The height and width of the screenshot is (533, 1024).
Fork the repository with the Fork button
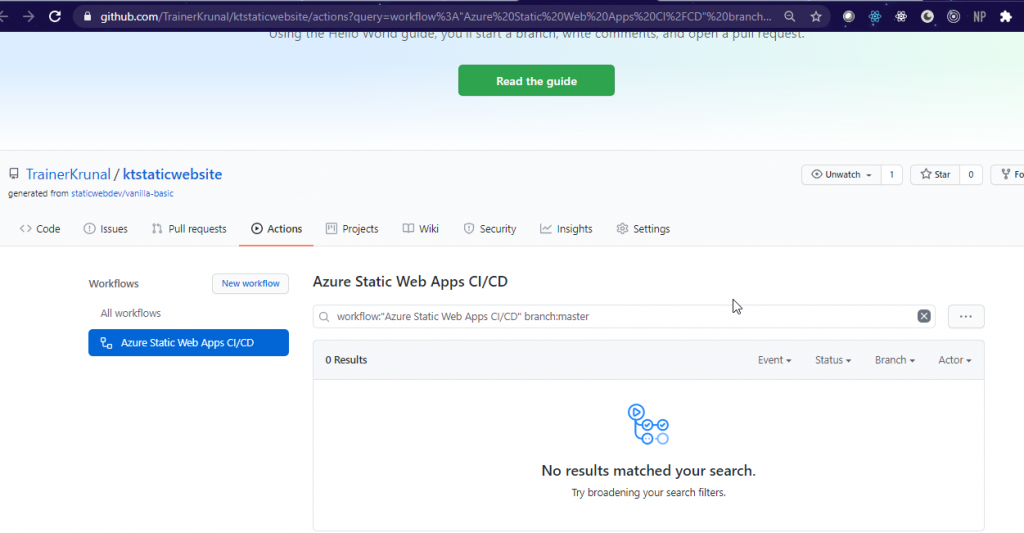tap(1008, 174)
